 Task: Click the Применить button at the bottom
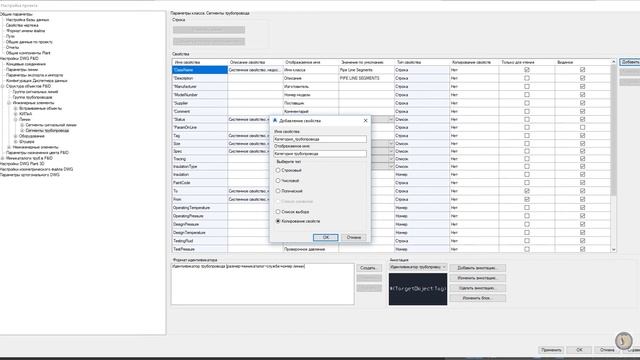pos(551,350)
